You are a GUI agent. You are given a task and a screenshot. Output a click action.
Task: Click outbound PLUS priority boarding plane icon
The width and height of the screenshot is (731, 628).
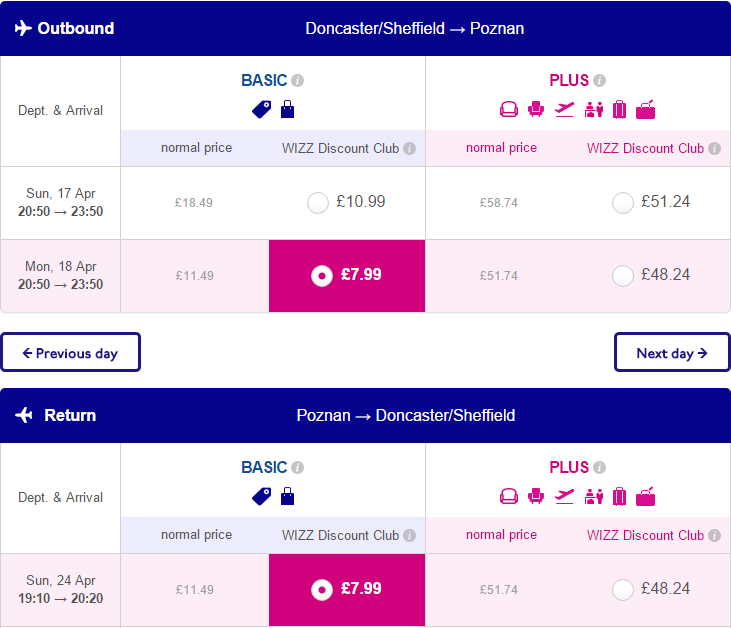(x=564, y=110)
